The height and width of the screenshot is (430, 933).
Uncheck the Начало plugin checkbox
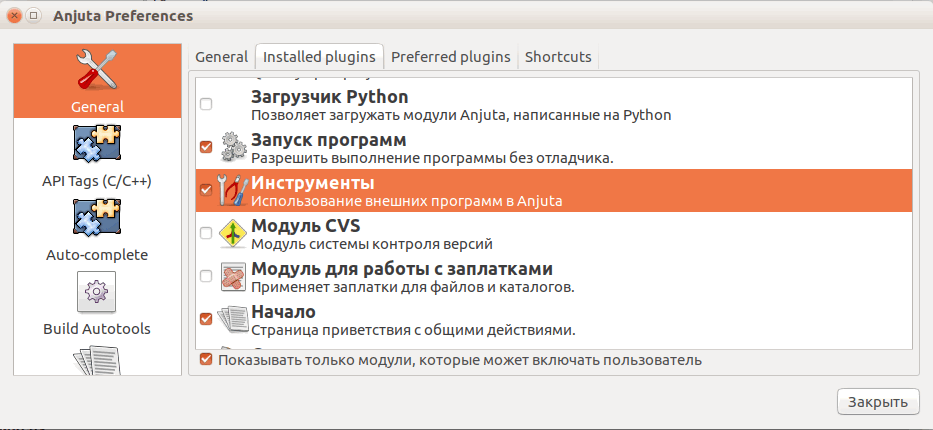pyautogui.click(x=206, y=319)
